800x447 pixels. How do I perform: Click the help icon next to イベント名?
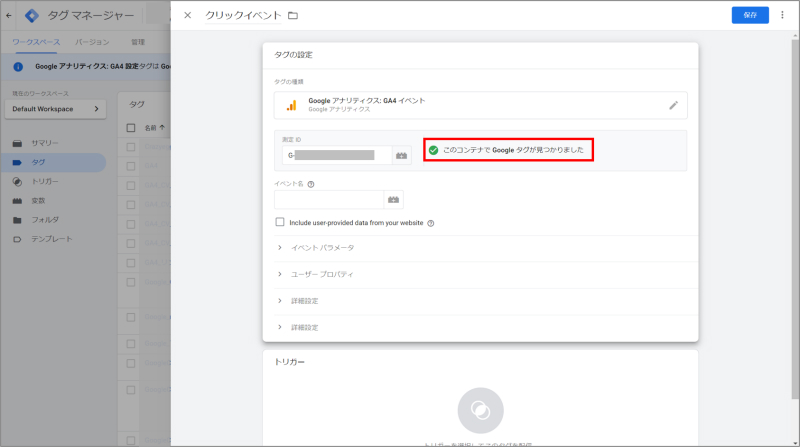311,184
